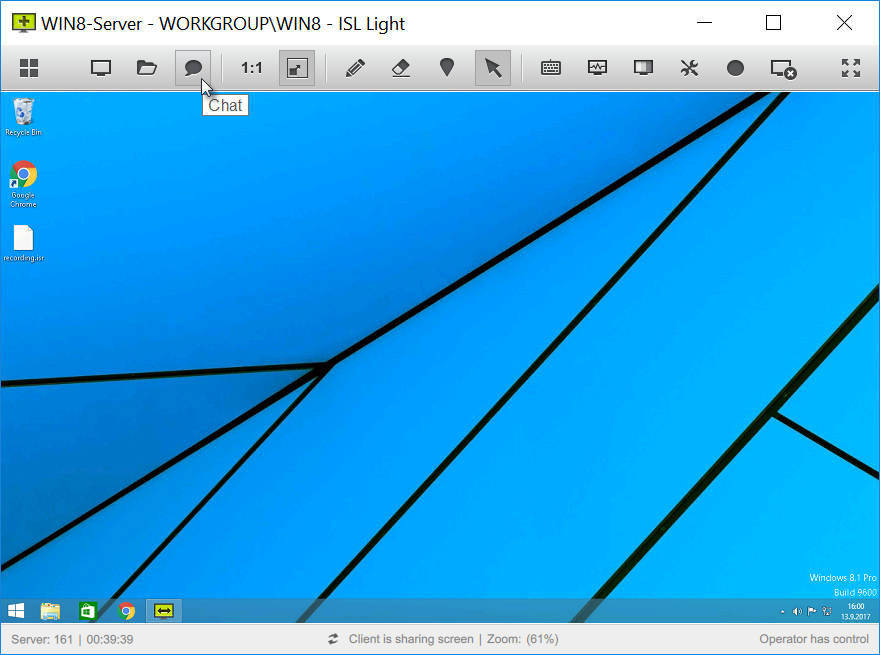Open remote Windows Start button
The image size is (880, 655).
[16, 611]
